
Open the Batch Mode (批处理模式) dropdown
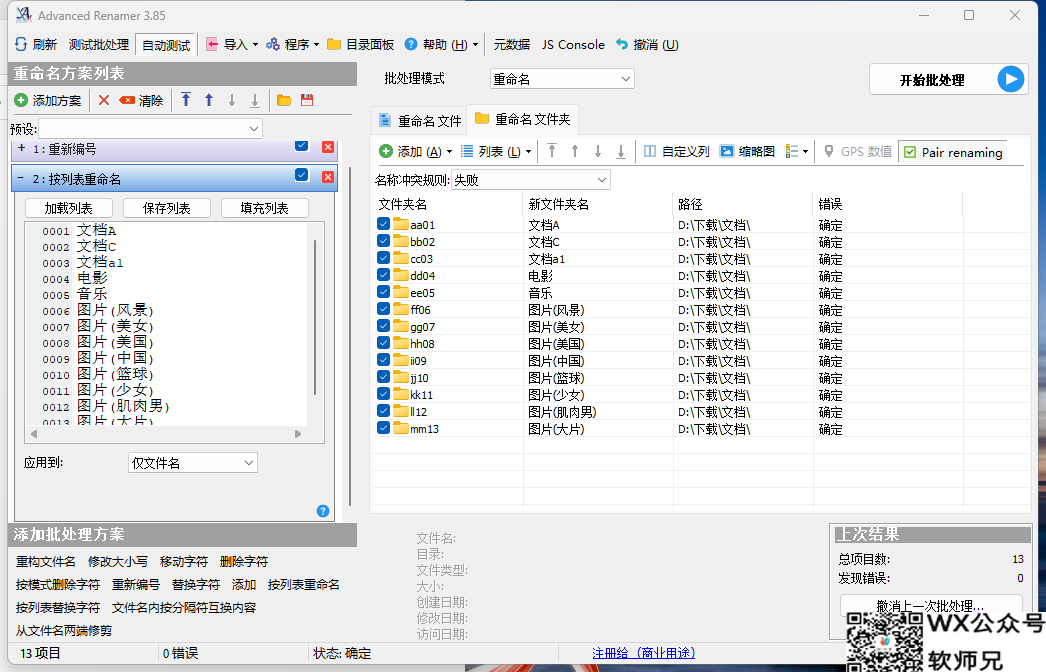pos(562,79)
